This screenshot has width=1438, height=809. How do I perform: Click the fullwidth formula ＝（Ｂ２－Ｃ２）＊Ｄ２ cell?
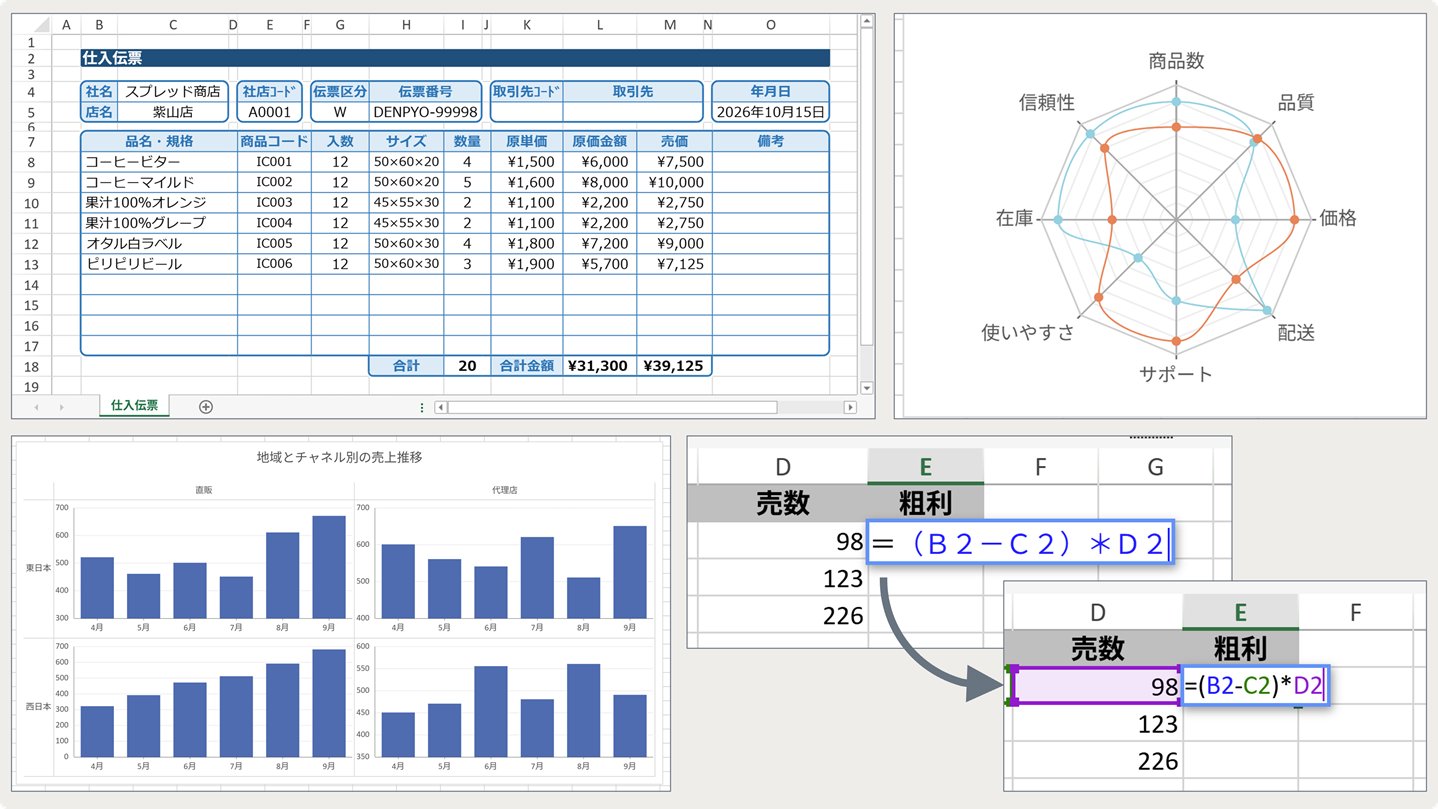(x=1020, y=543)
